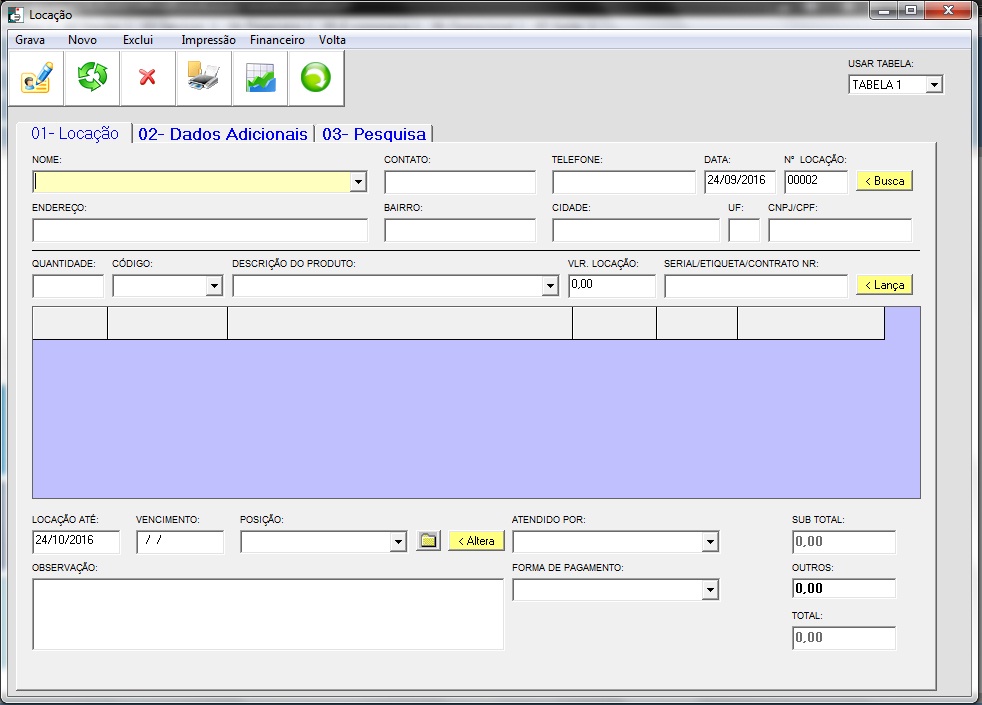Viewport: 982px width, 705px height.
Task: Click the Locação window title bar icon
Action: pos(16,15)
